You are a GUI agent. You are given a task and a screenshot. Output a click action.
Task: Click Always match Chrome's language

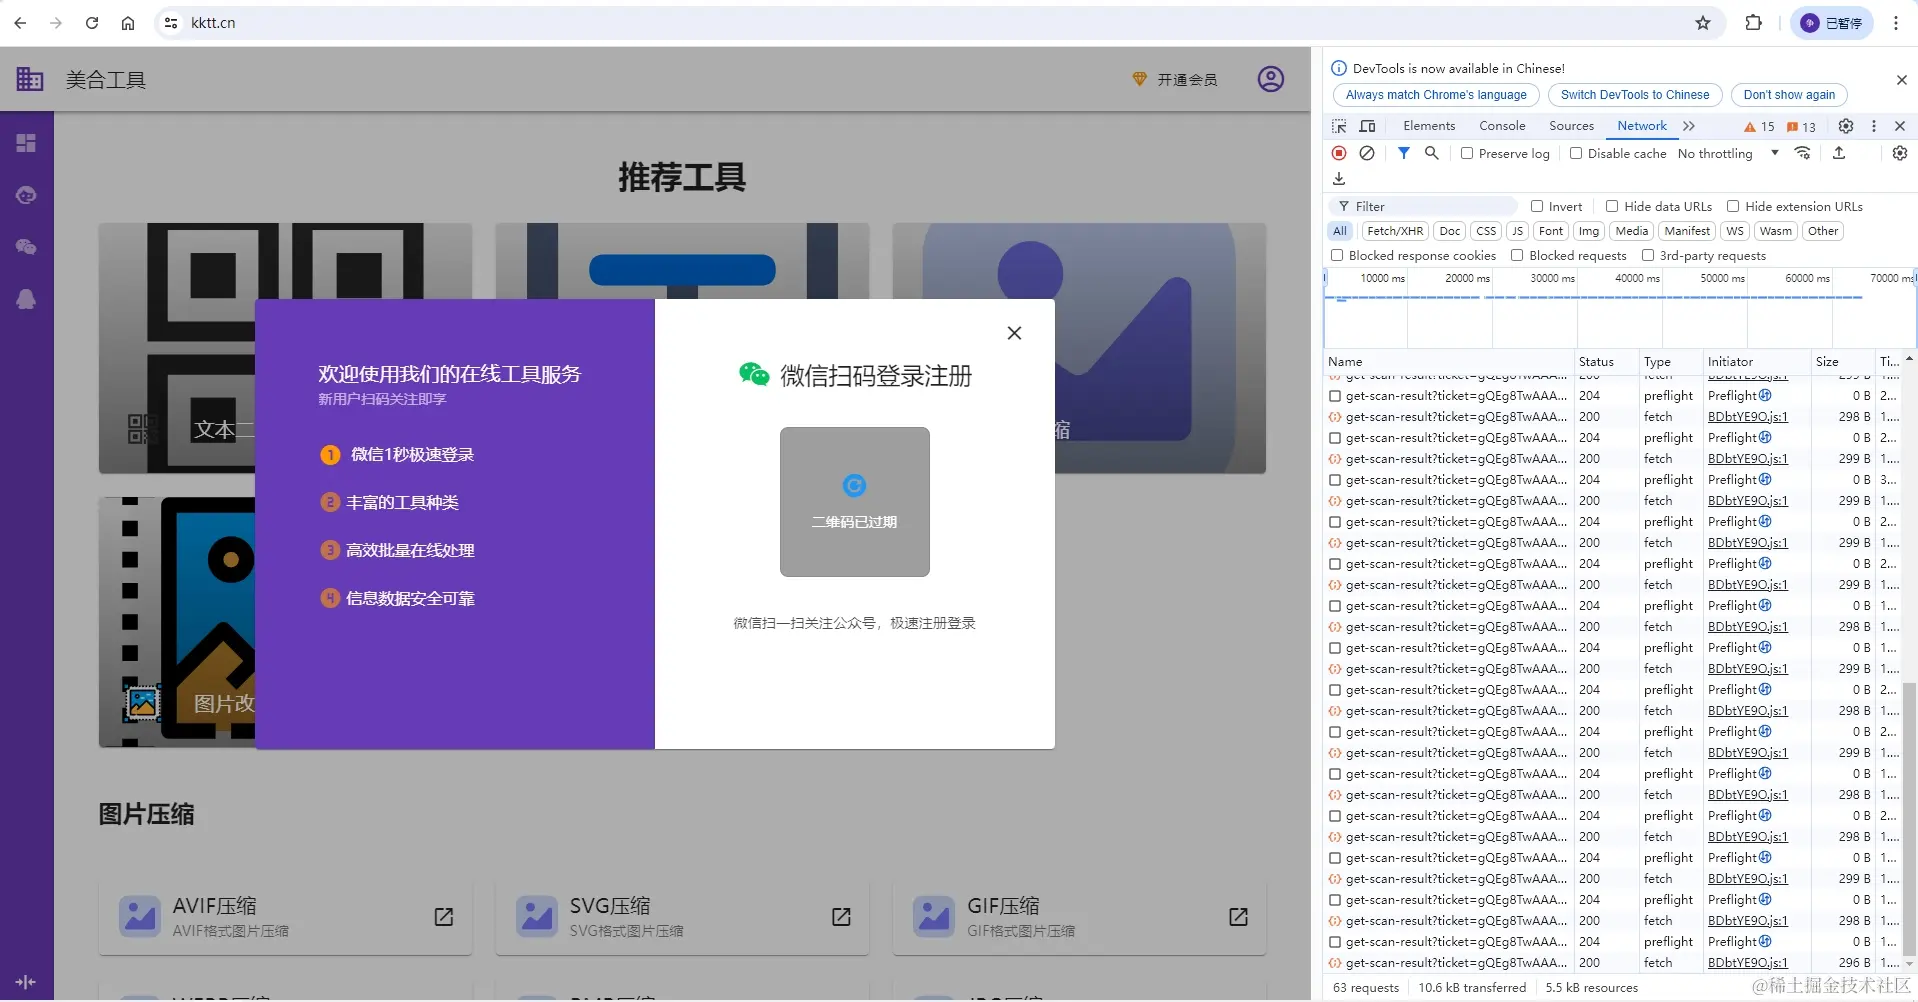1436,95
